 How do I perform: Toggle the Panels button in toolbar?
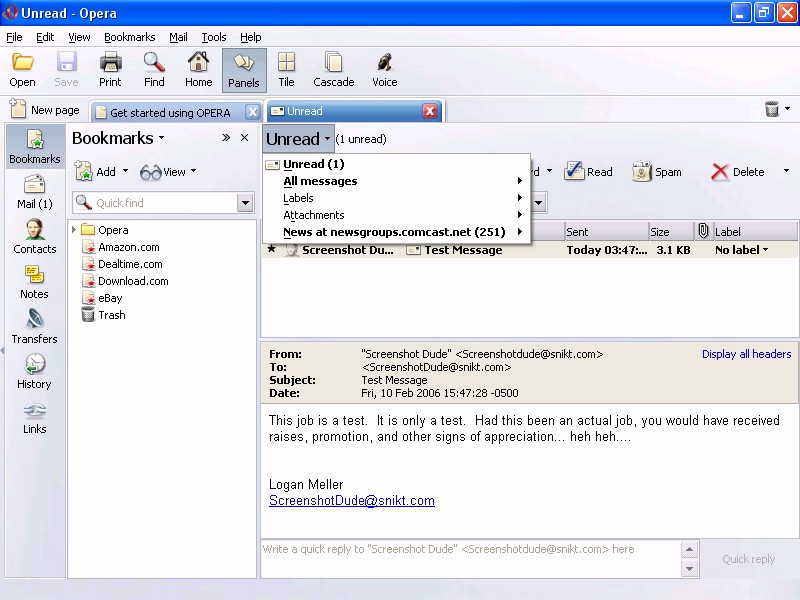(x=244, y=70)
